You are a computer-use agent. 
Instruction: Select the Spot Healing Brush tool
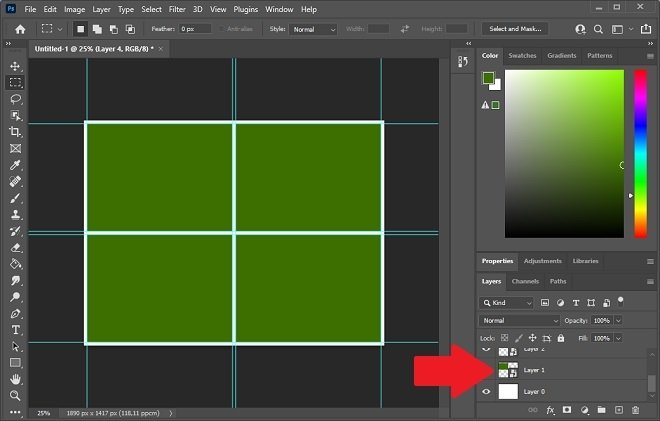coord(15,181)
